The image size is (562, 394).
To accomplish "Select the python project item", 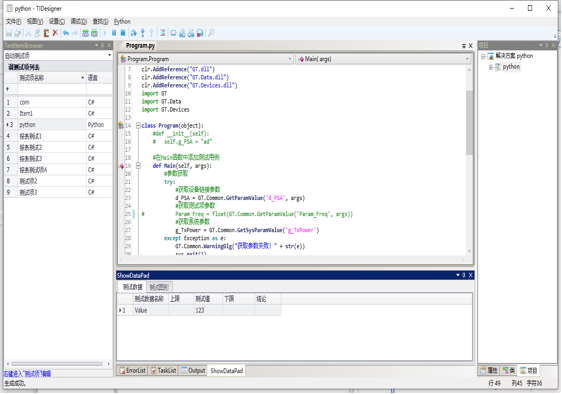I will tap(511, 67).
